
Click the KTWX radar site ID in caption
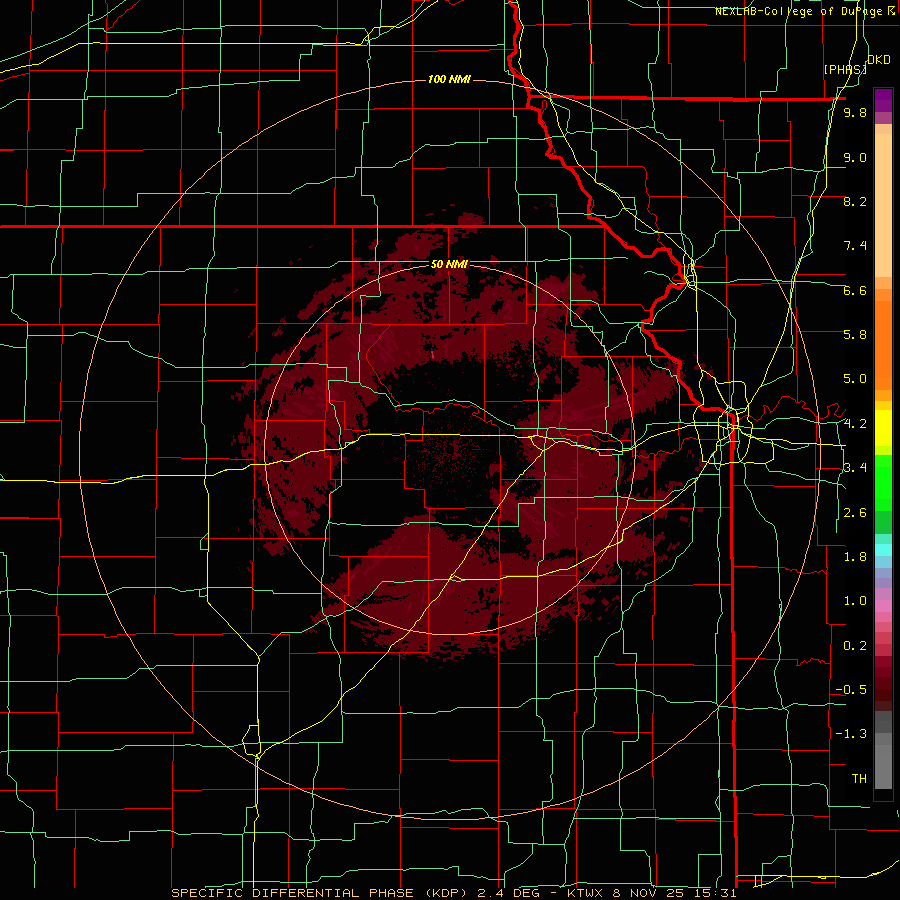(585, 893)
